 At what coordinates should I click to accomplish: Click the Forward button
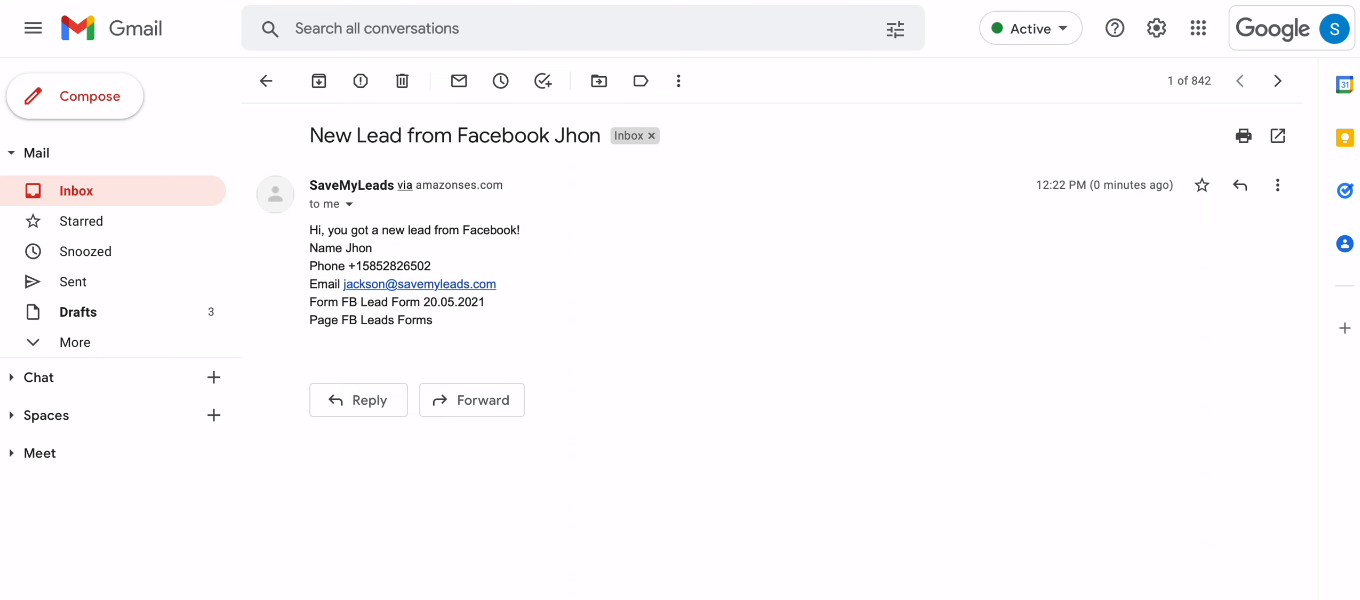(x=472, y=400)
